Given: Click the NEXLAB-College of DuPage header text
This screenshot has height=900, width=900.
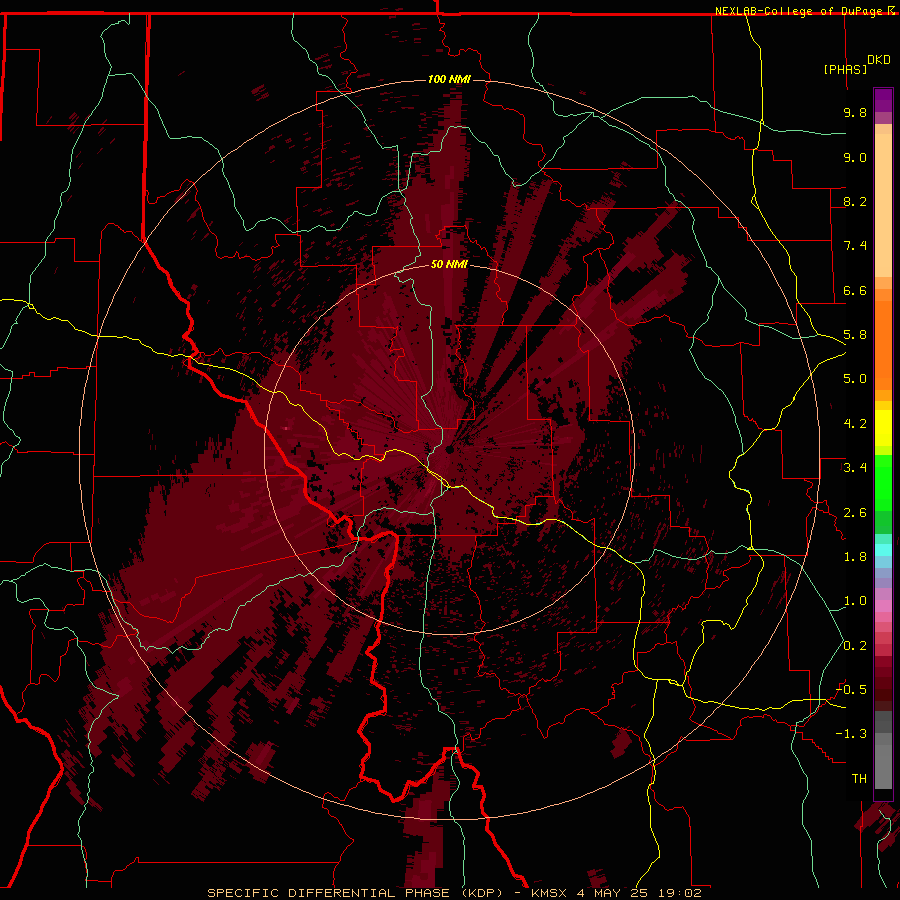Looking at the screenshot, I should click(x=799, y=11).
